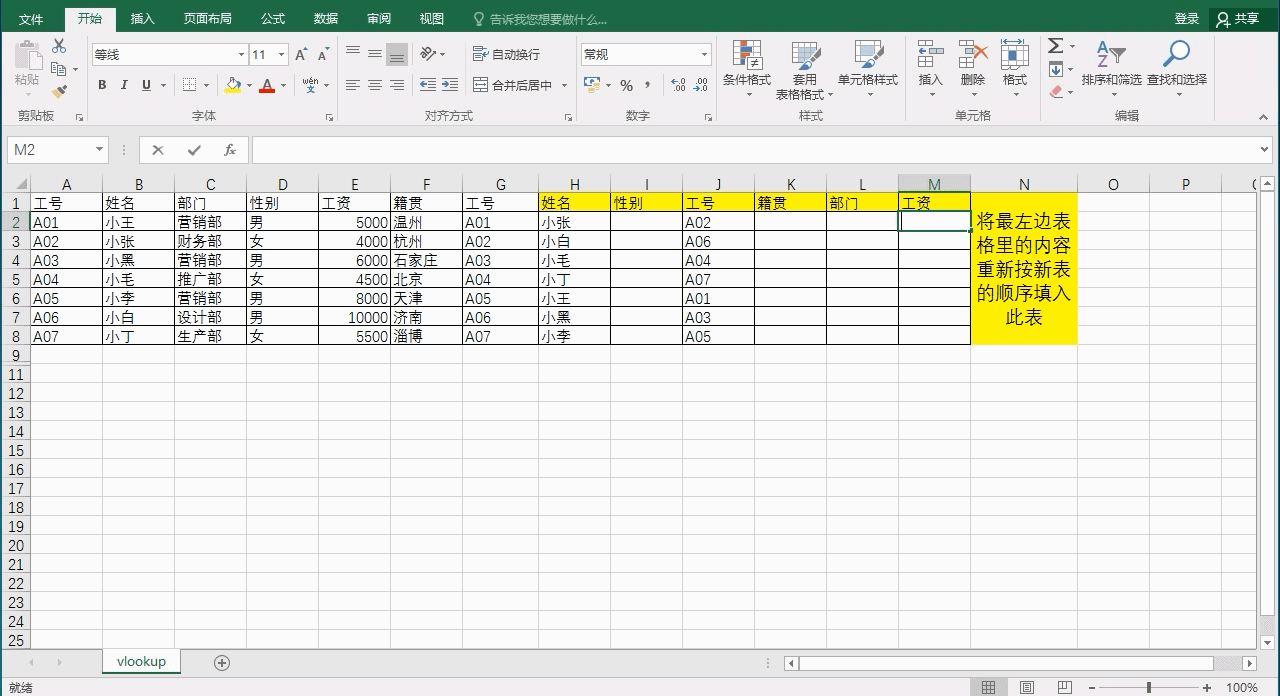The height and width of the screenshot is (696, 1280).
Task: Click the text orientation icon
Action: (x=429, y=54)
